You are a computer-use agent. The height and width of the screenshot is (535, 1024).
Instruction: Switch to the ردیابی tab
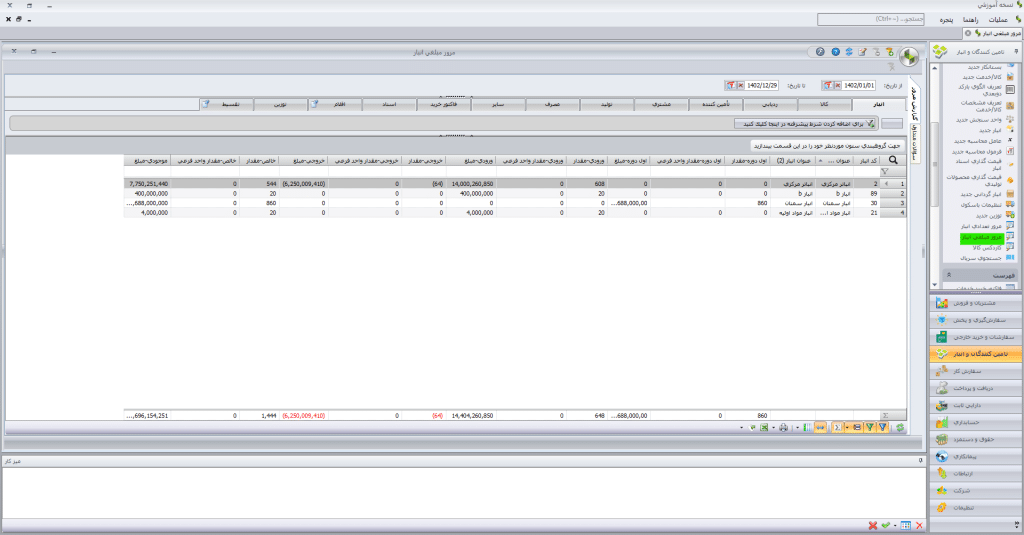coord(770,105)
